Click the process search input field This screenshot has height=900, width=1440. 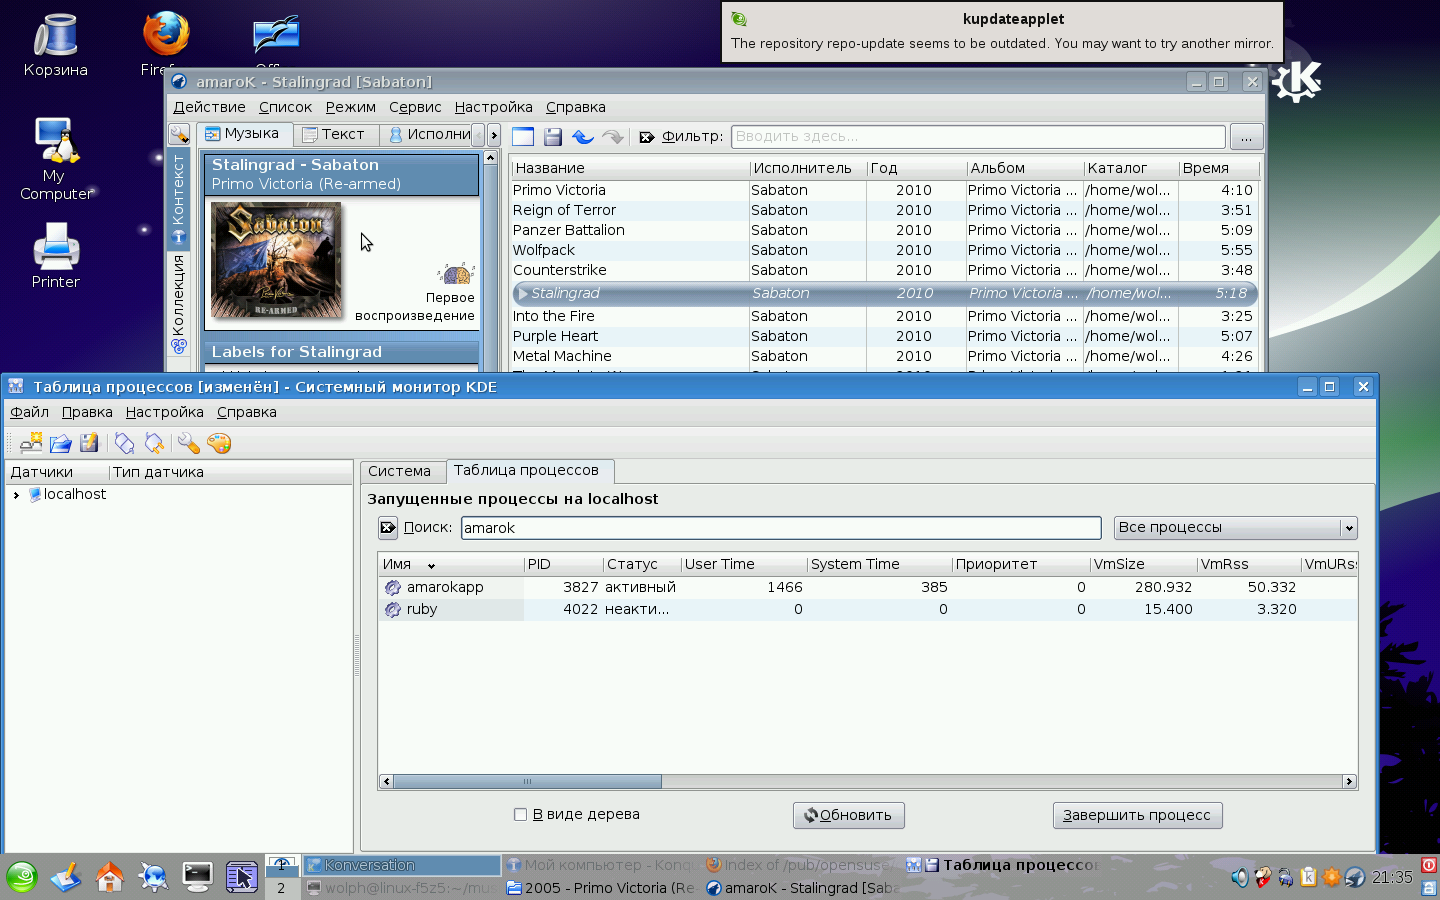pyautogui.click(x=781, y=528)
